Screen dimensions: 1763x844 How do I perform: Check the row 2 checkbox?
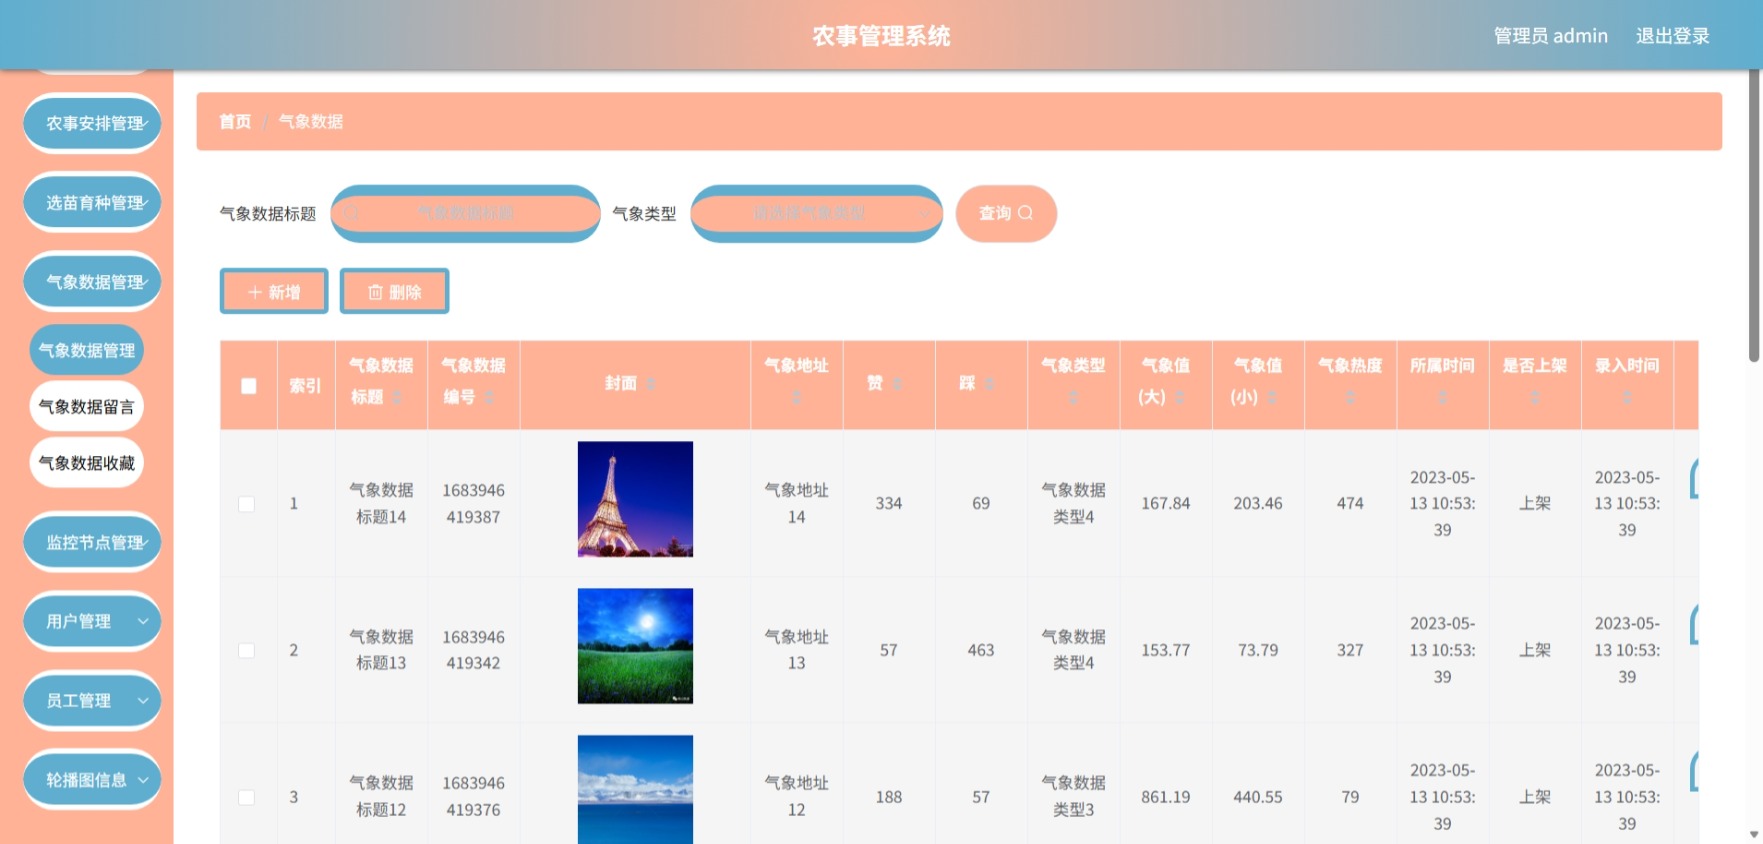click(246, 650)
